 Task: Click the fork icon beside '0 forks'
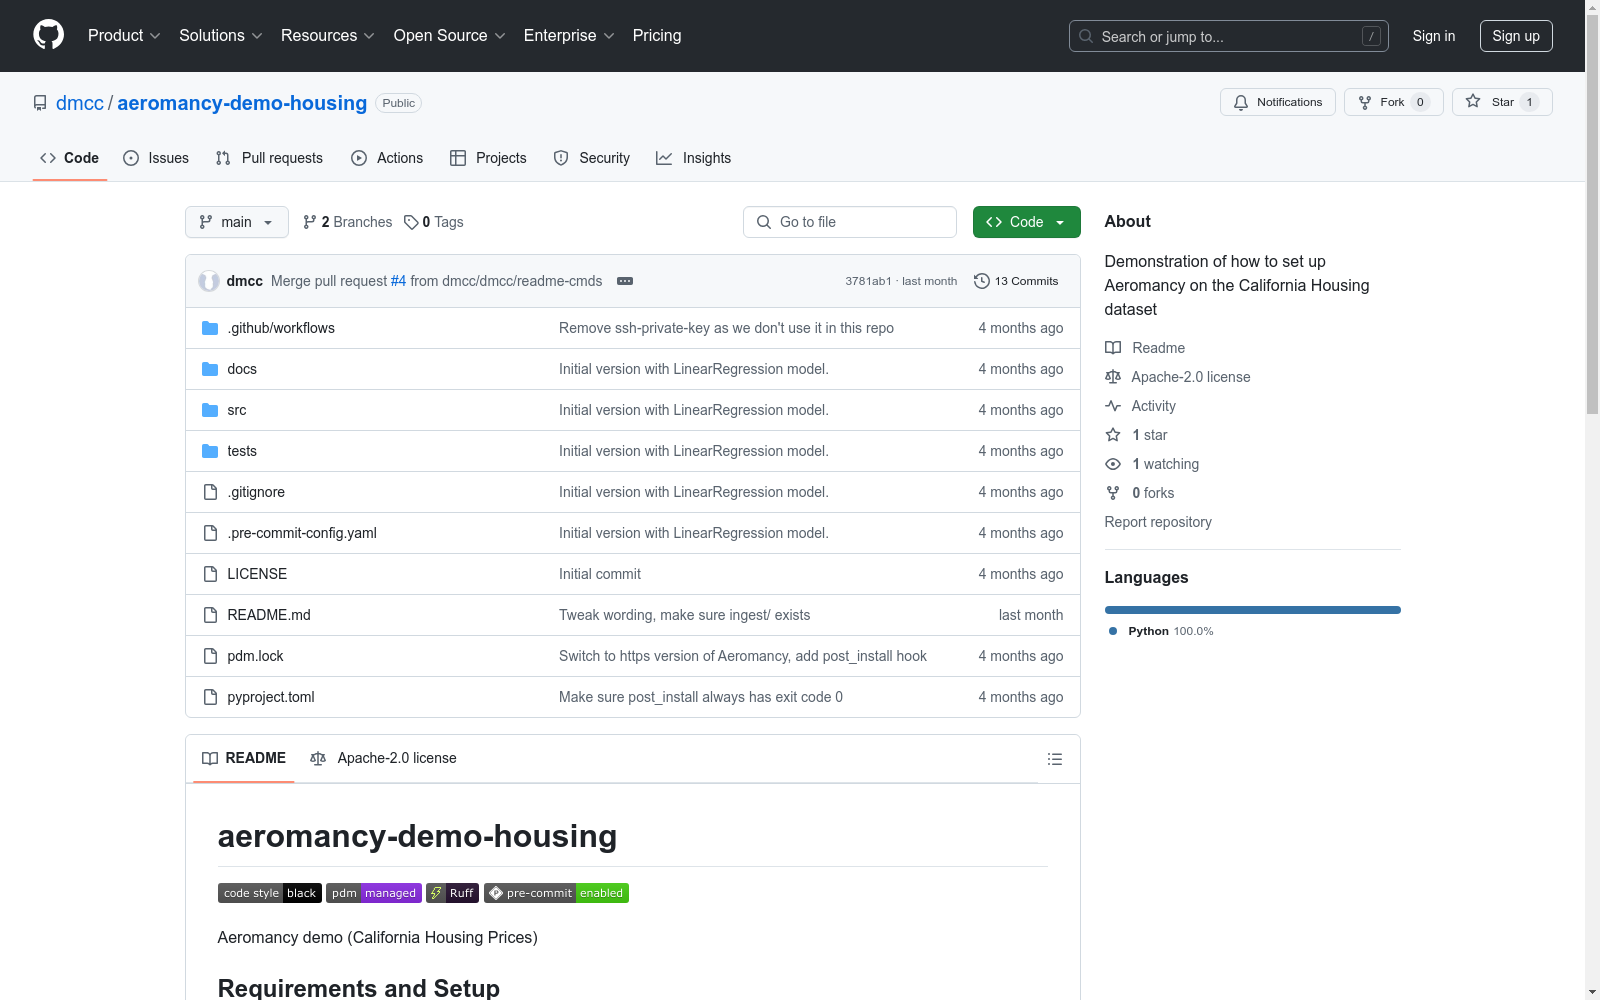click(x=1113, y=493)
